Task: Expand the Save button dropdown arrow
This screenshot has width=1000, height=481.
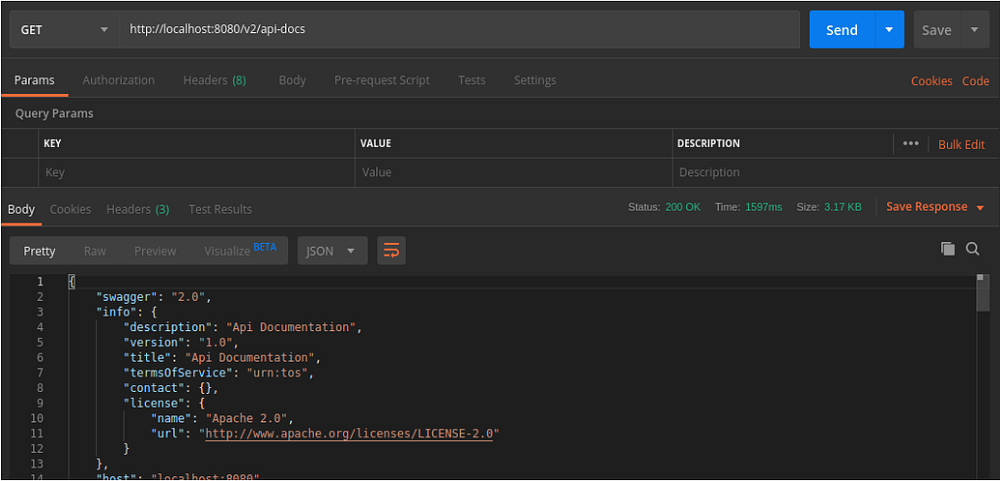Action: pyautogui.click(x=975, y=30)
